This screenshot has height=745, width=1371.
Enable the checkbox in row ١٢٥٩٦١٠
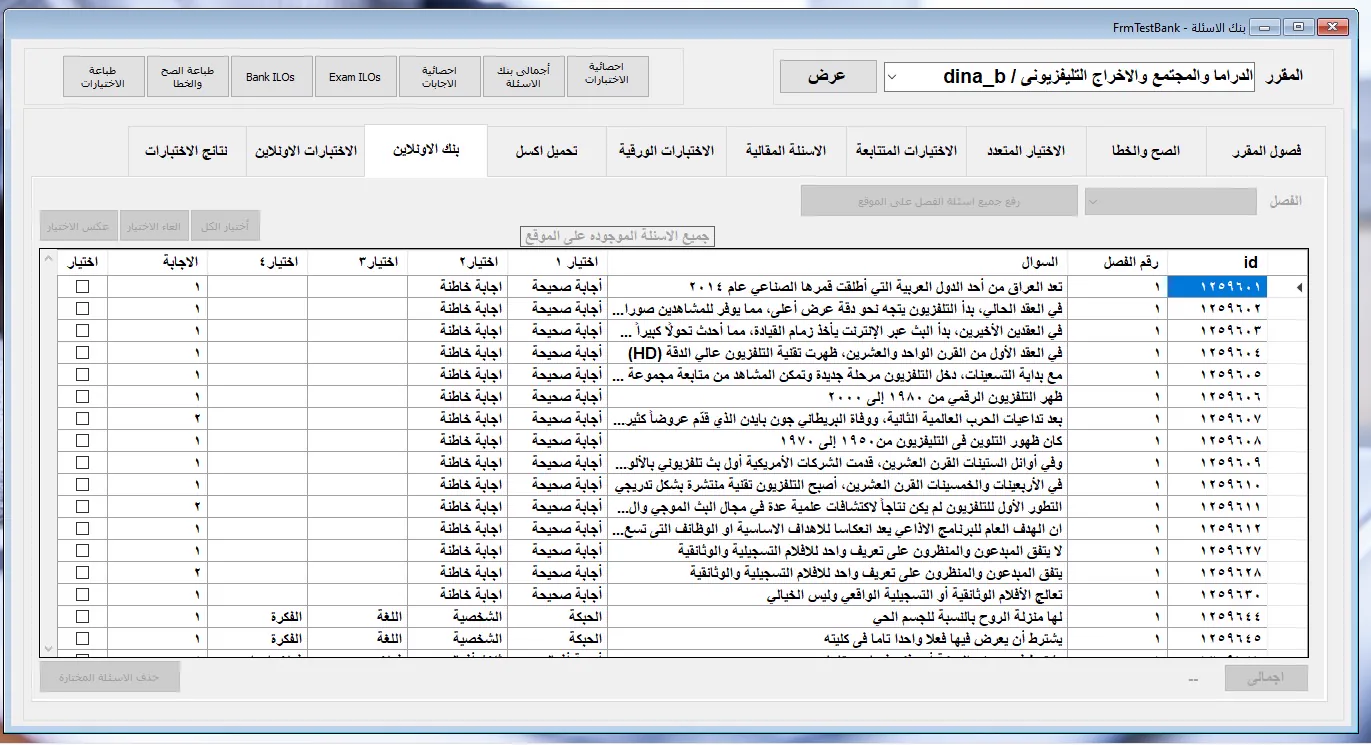(82, 485)
